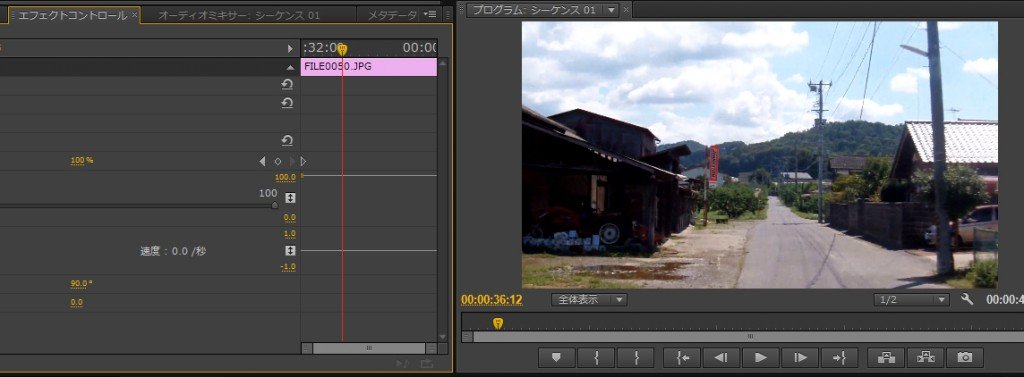Image resolution: width=1024 pixels, height=377 pixels.
Task: Play the sequence in Program monitor
Action: [x=760, y=357]
